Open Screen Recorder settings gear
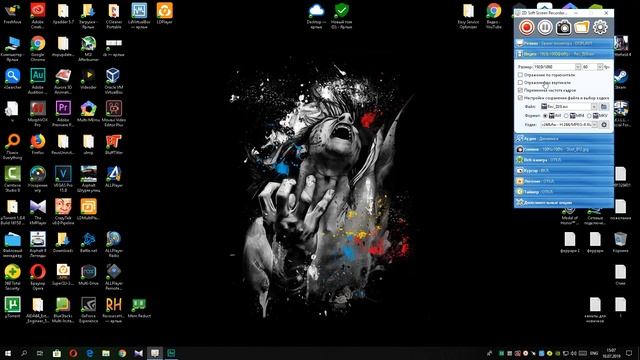Image resolution: width=640 pixels, height=360 pixels. [600, 27]
